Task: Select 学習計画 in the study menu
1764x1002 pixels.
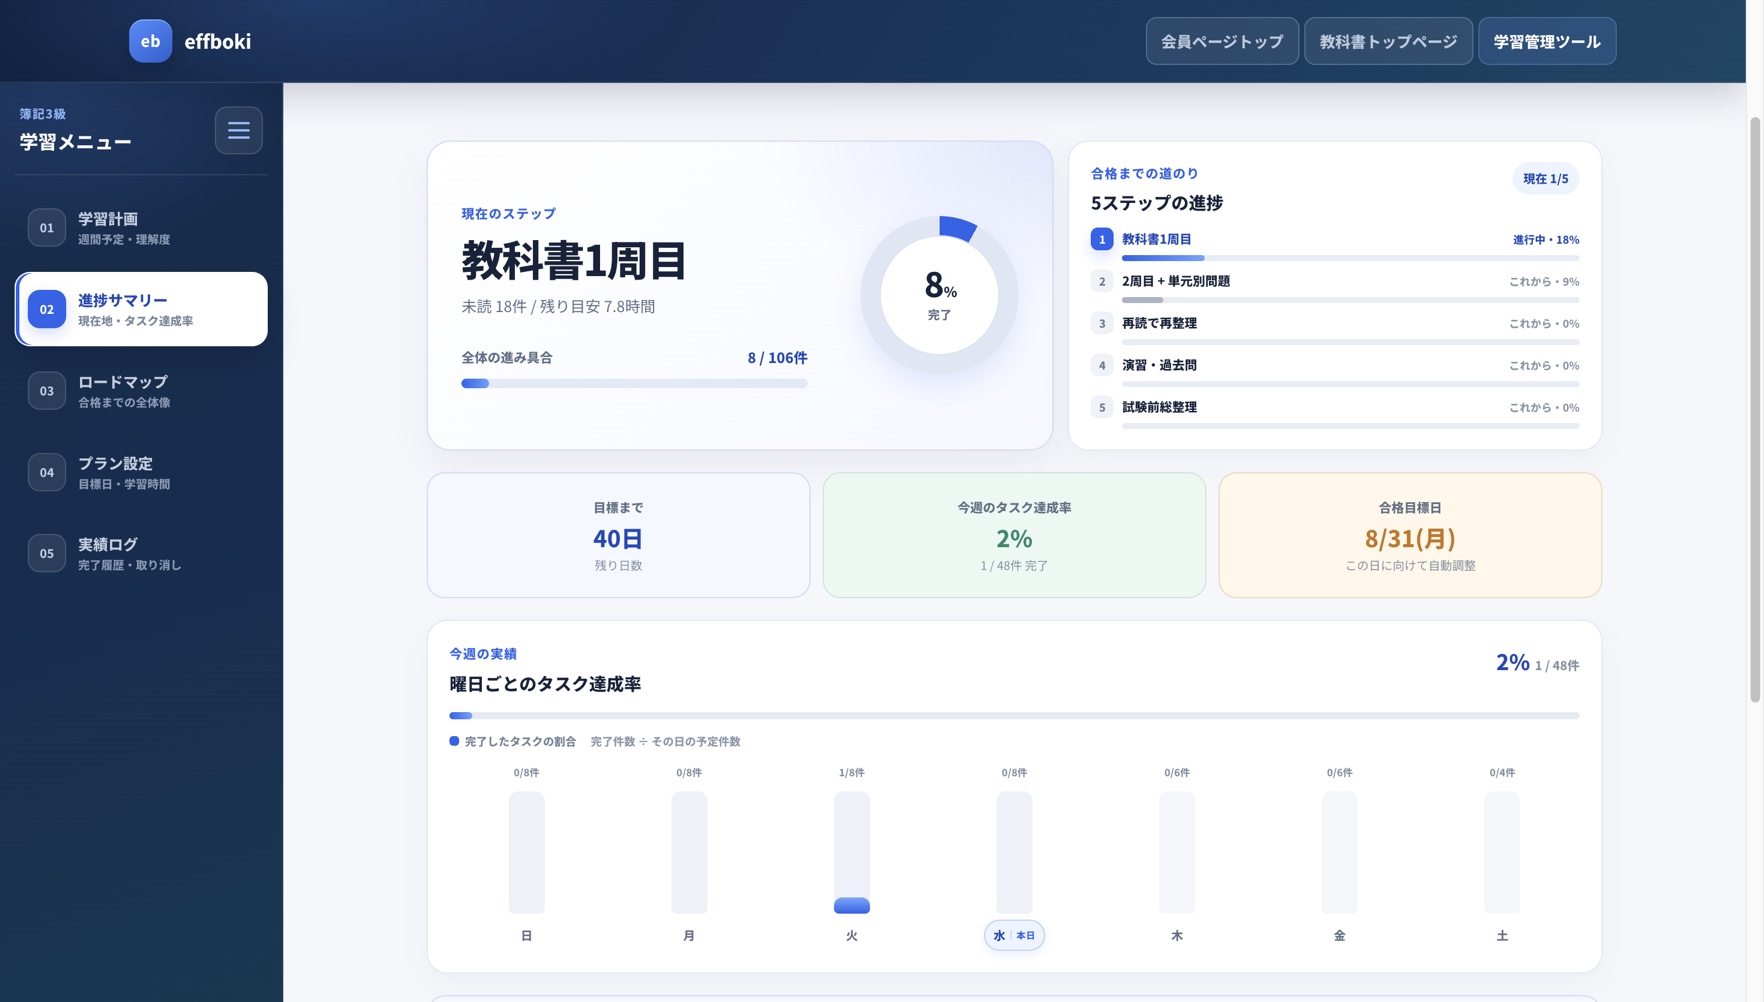Action: click(x=141, y=228)
